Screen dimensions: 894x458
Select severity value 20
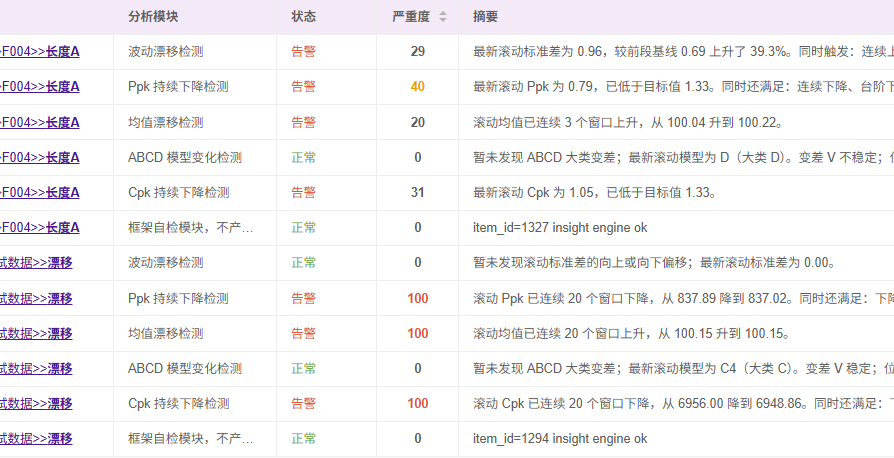click(x=417, y=123)
